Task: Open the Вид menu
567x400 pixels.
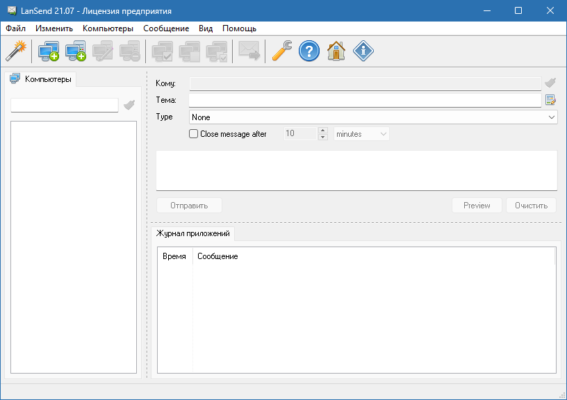Action: [x=205, y=28]
